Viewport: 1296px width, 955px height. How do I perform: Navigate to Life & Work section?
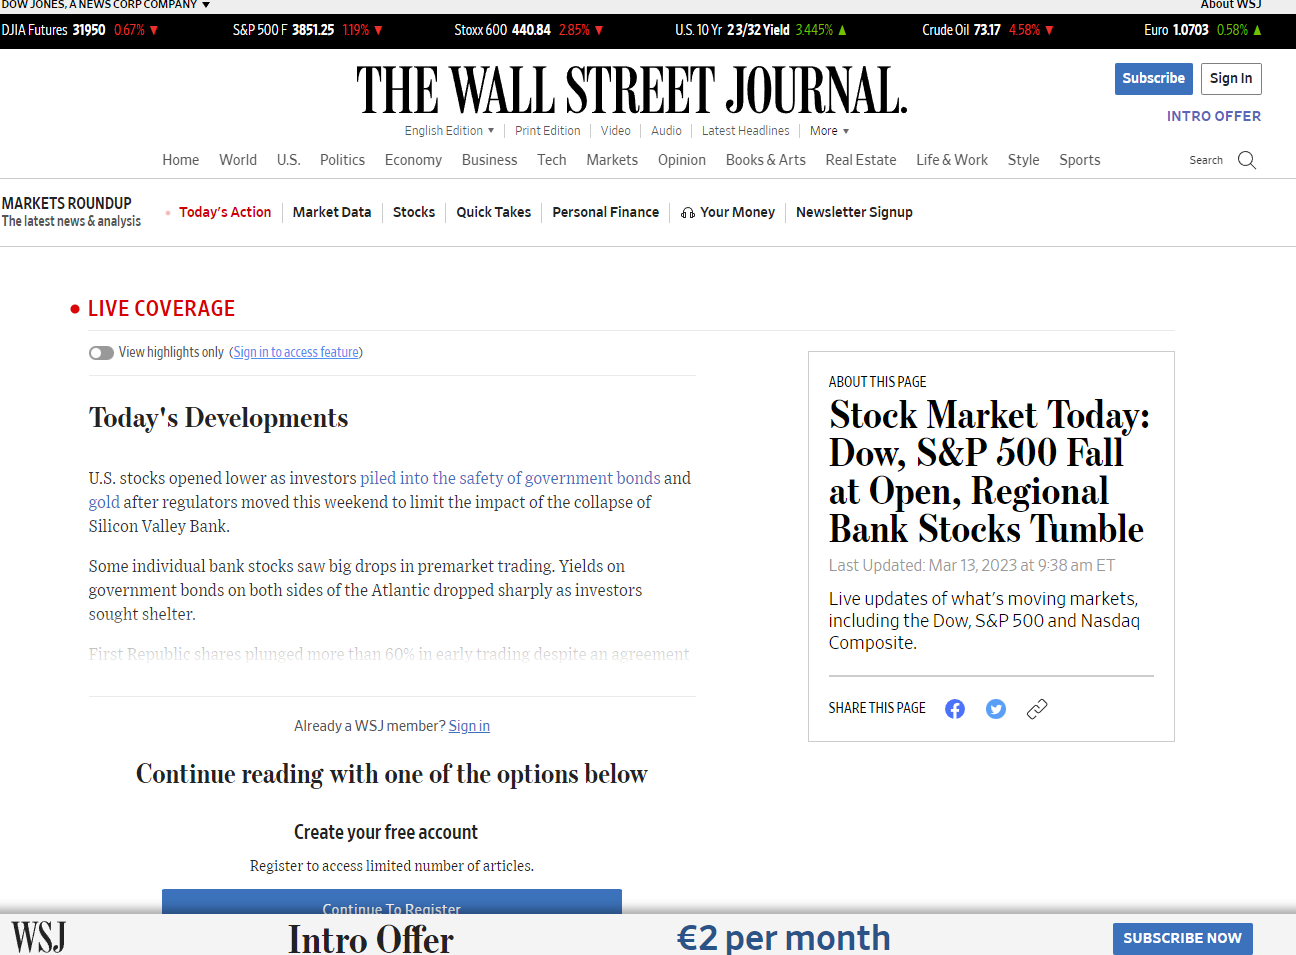pos(952,160)
